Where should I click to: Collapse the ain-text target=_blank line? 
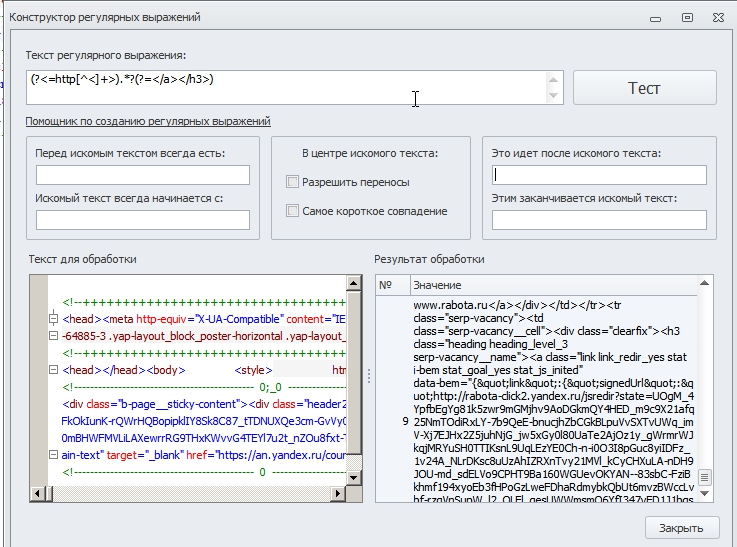click(x=54, y=455)
